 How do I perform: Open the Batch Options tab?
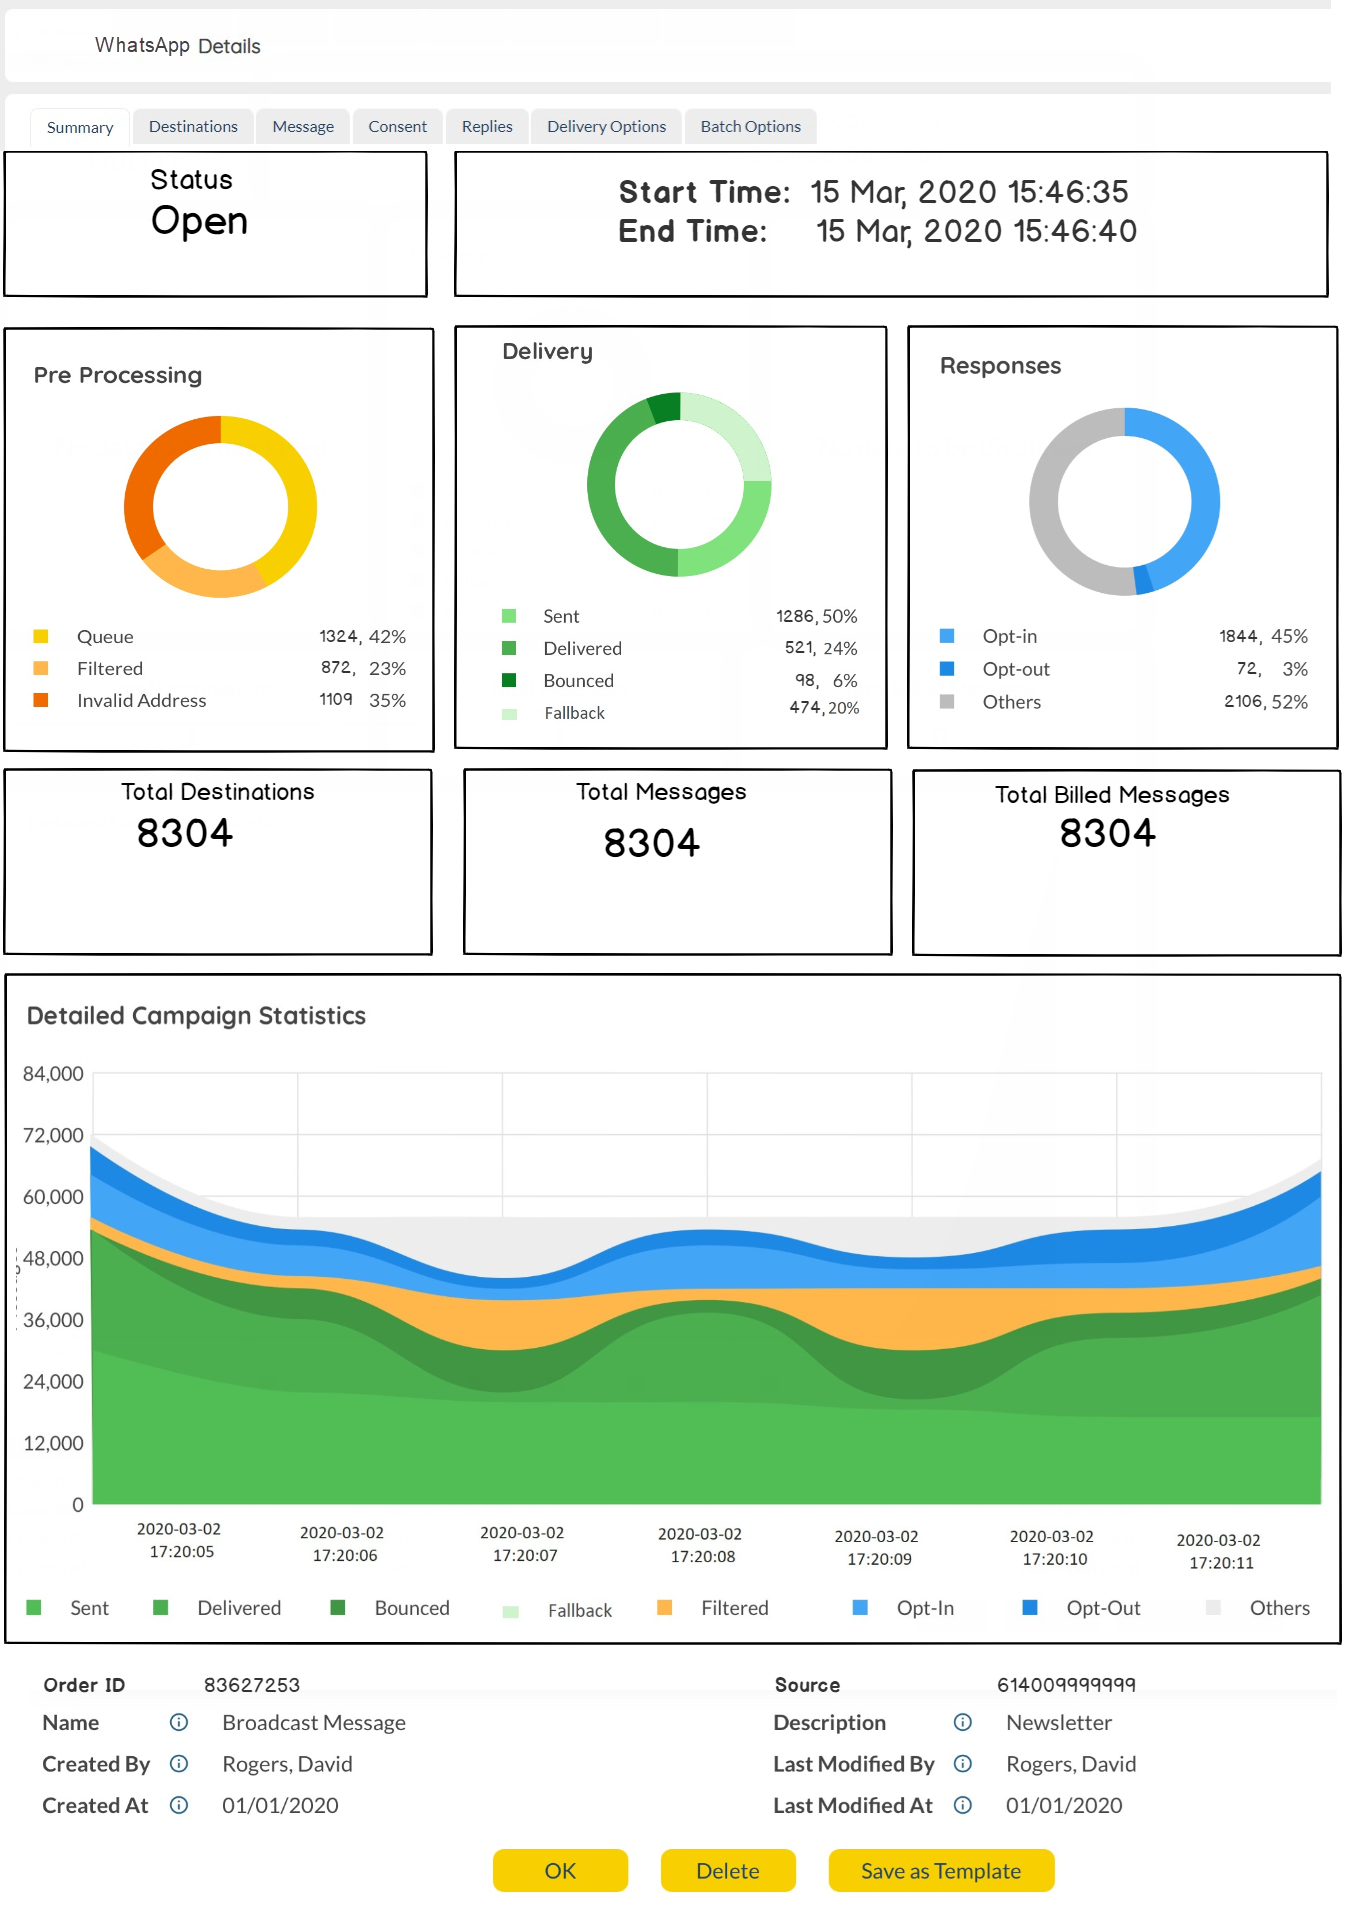tap(750, 127)
